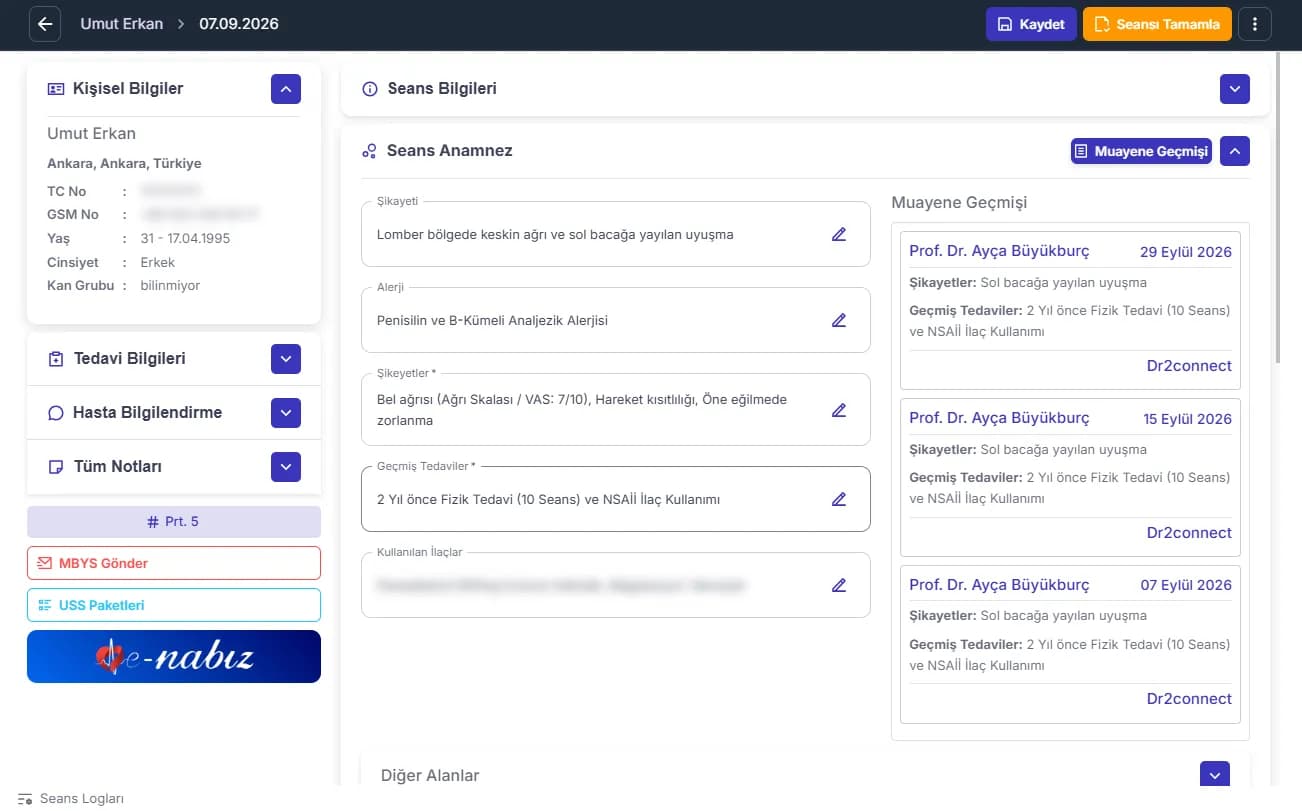The image size is (1302, 811).
Task: Click the Prt. 5 button
Action: 174,522
